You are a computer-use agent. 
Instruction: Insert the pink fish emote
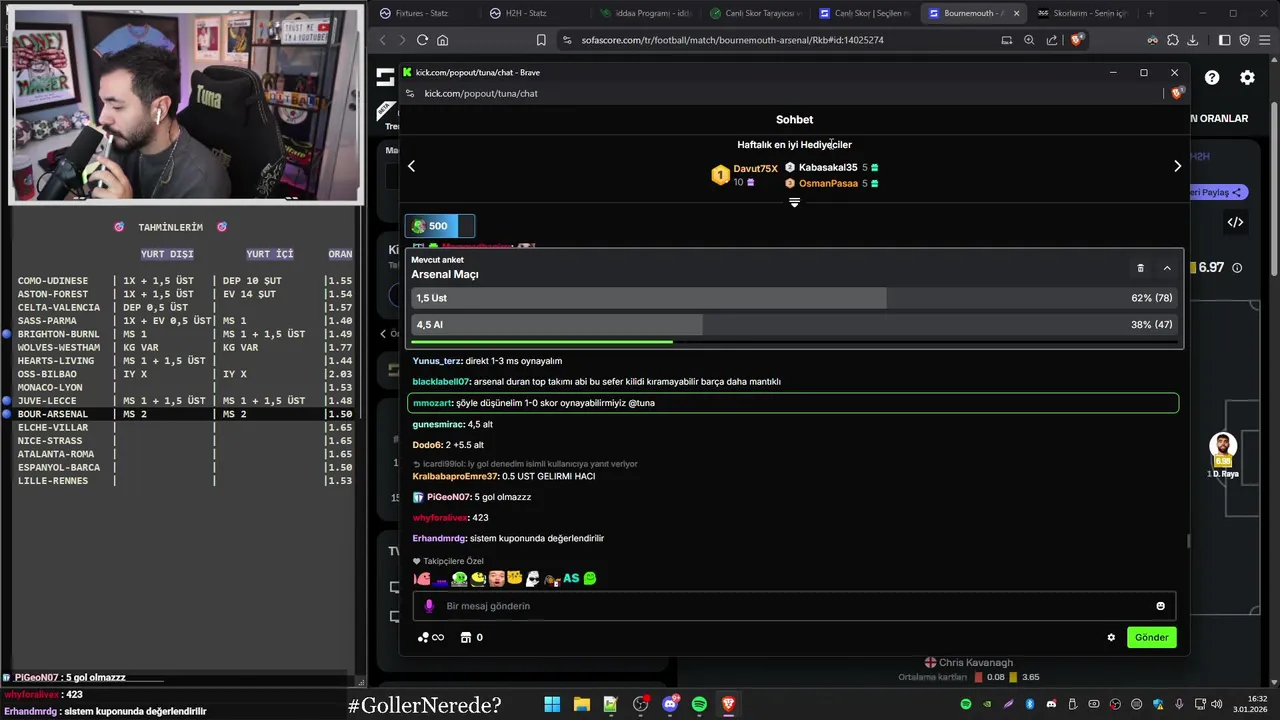(x=422, y=578)
